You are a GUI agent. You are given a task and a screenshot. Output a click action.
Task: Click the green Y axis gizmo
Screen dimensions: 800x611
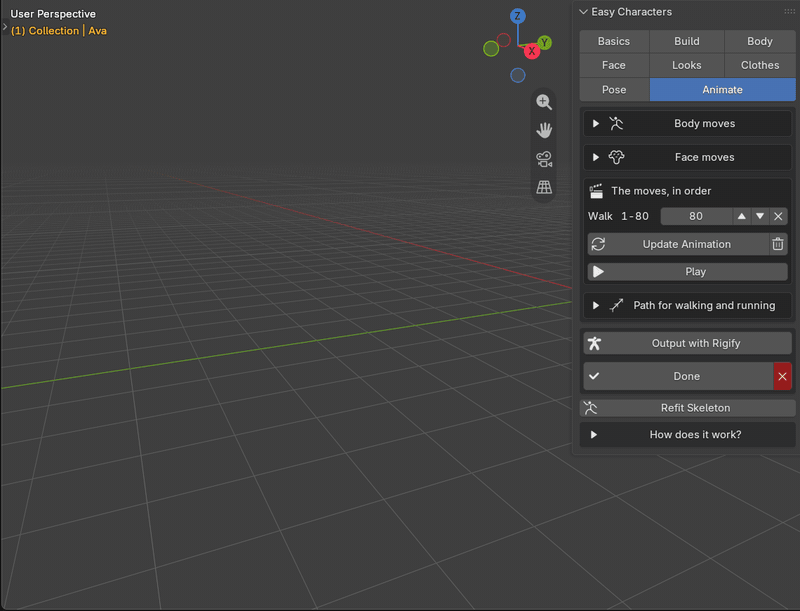tap(544, 42)
